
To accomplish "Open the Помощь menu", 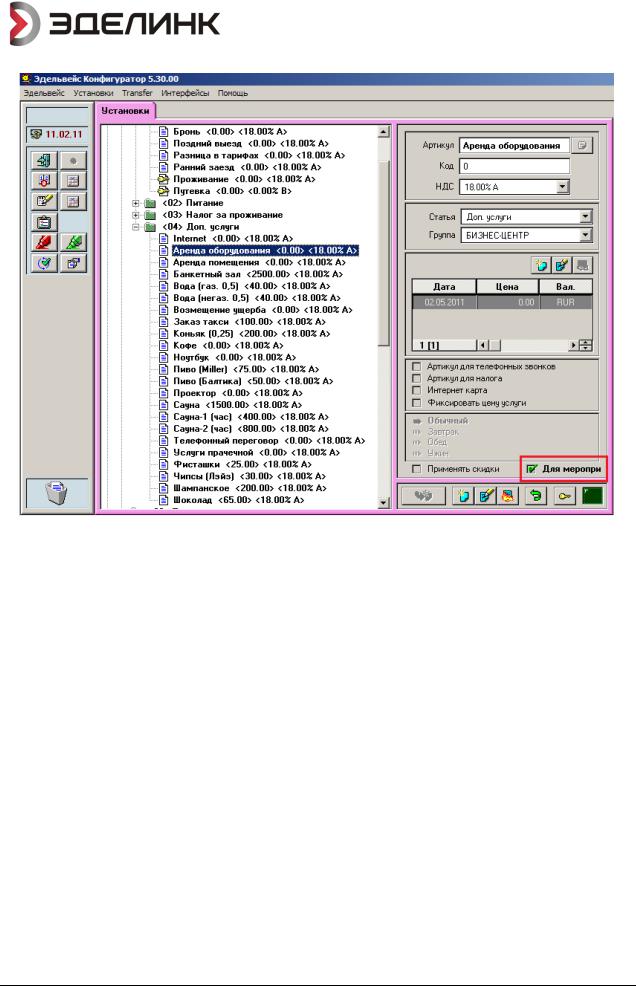I will 233,93.
